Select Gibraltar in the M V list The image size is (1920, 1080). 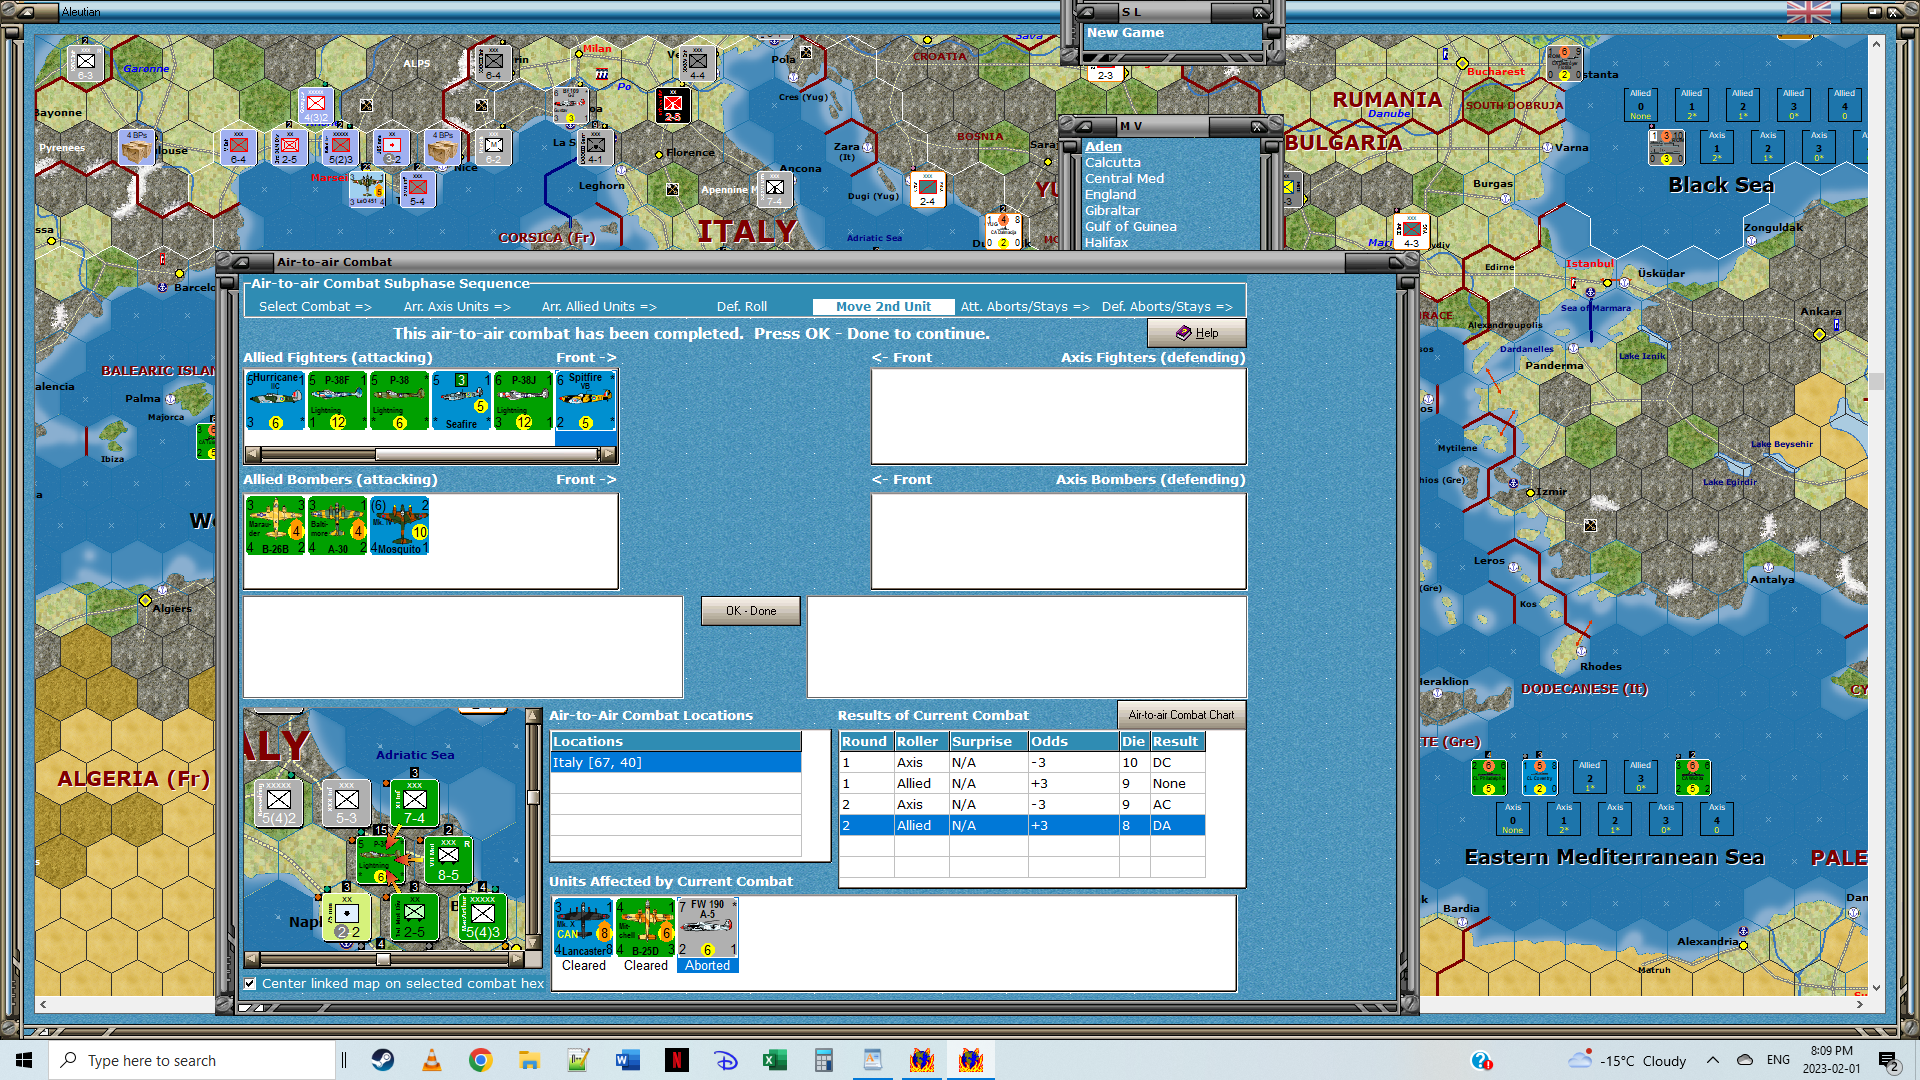tap(1112, 211)
